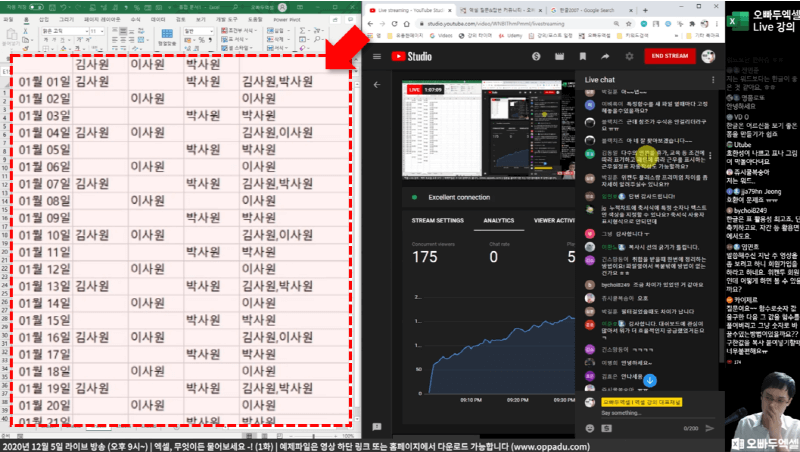800x452 pixels.
Task: Open the ANALYTICS tab
Action: click(x=499, y=220)
